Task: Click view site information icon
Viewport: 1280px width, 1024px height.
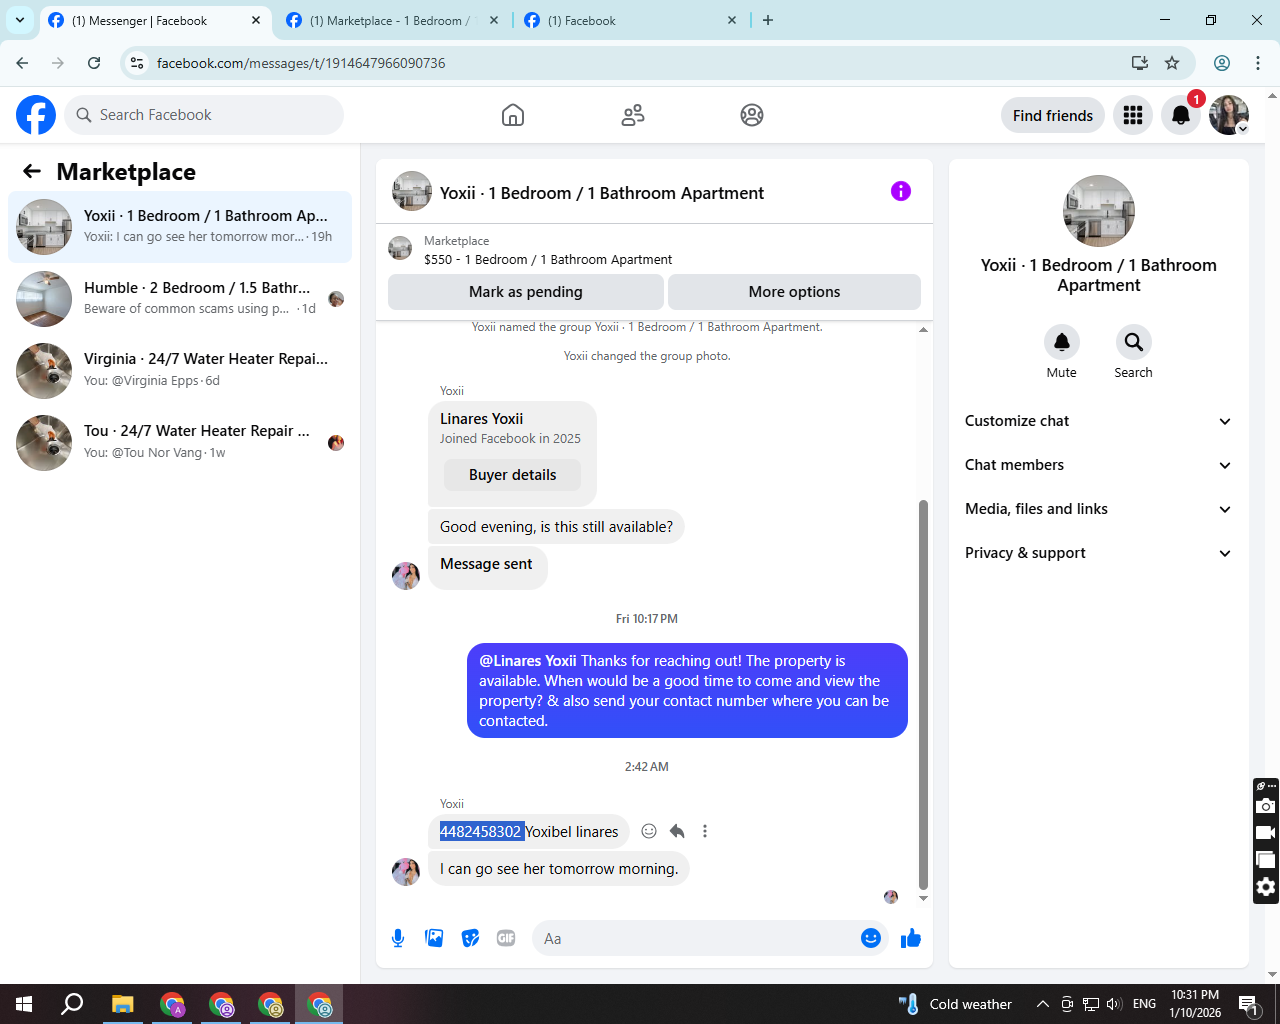Action: click(137, 63)
